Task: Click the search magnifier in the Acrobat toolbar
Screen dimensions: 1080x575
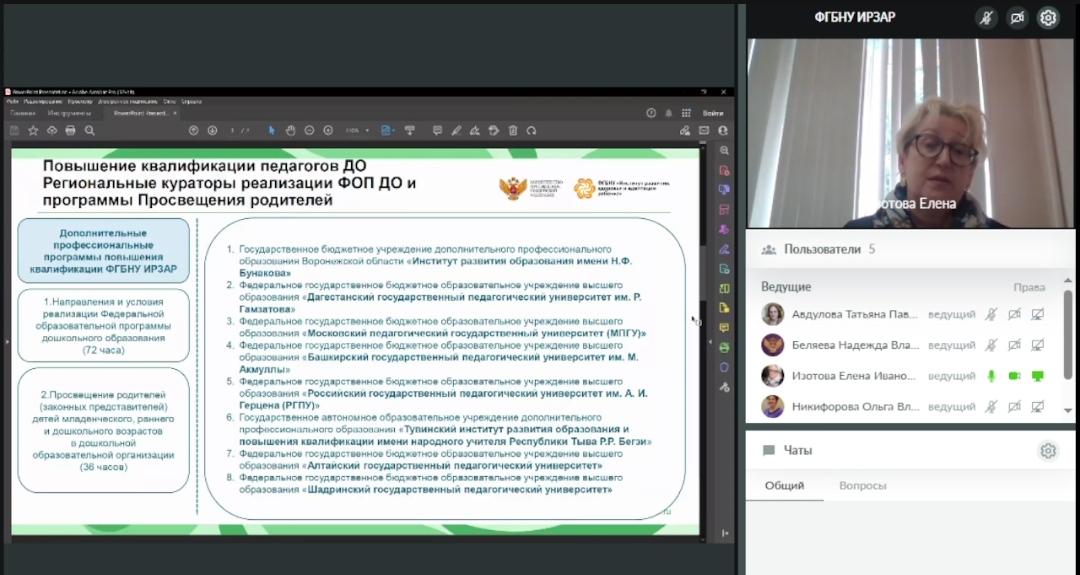Action: tap(89, 130)
